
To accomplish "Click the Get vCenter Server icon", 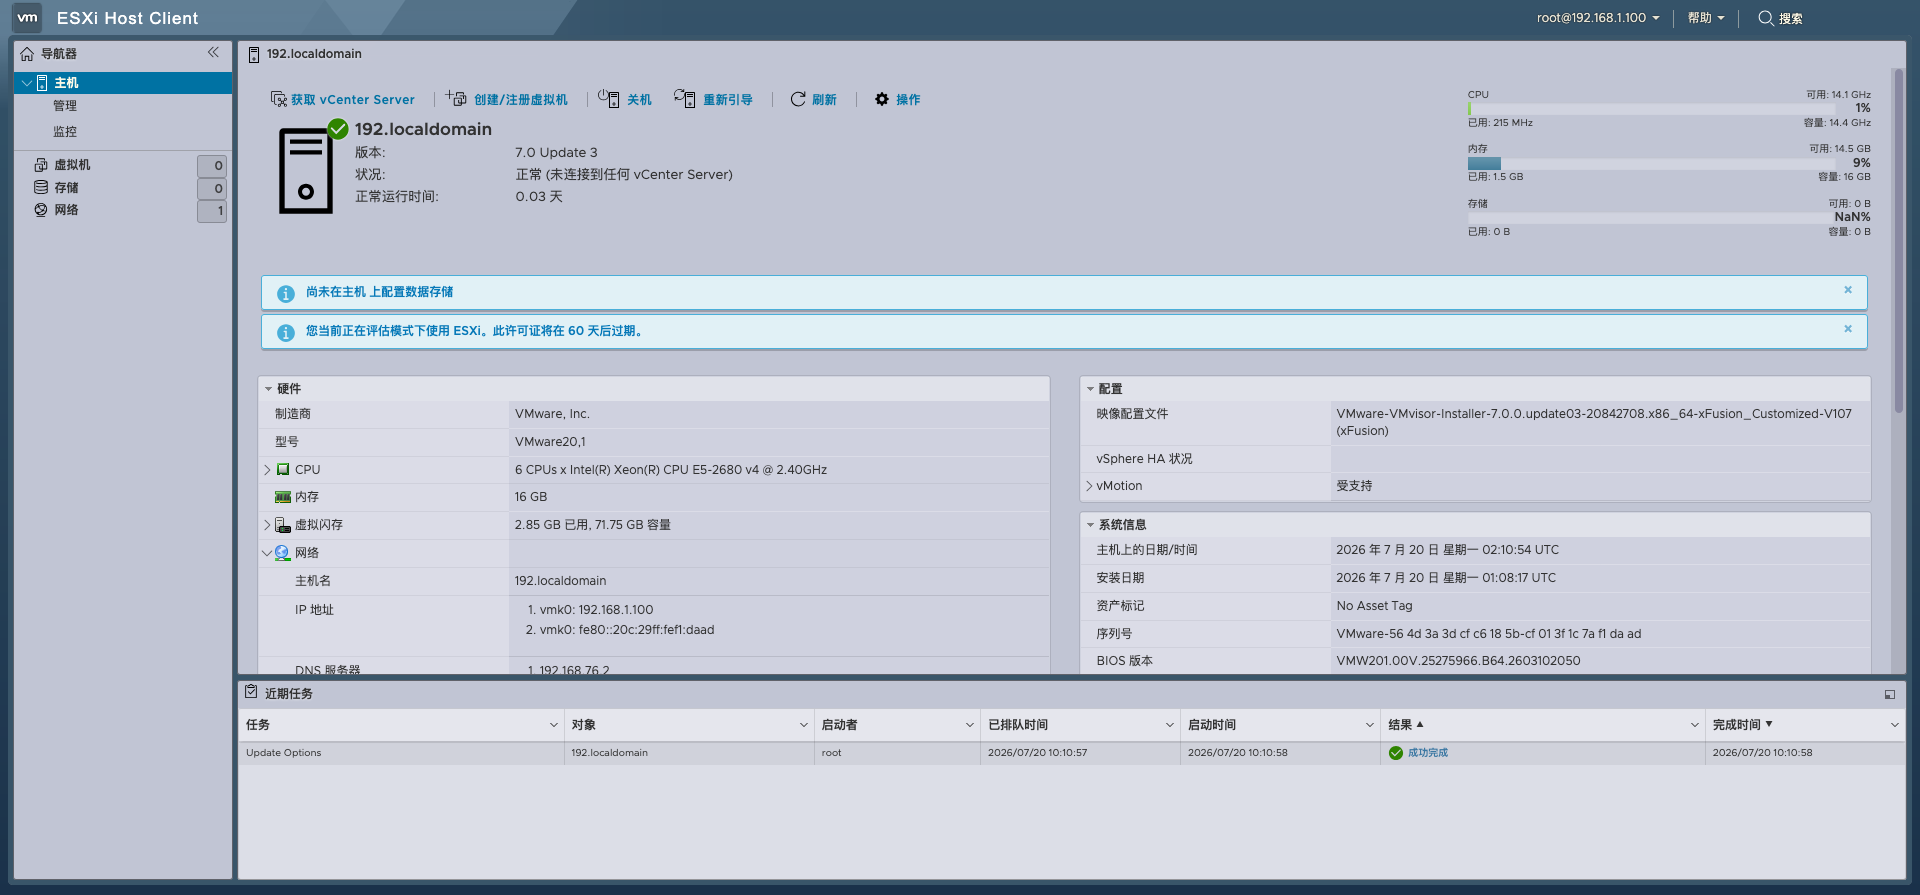I will point(279,99).
